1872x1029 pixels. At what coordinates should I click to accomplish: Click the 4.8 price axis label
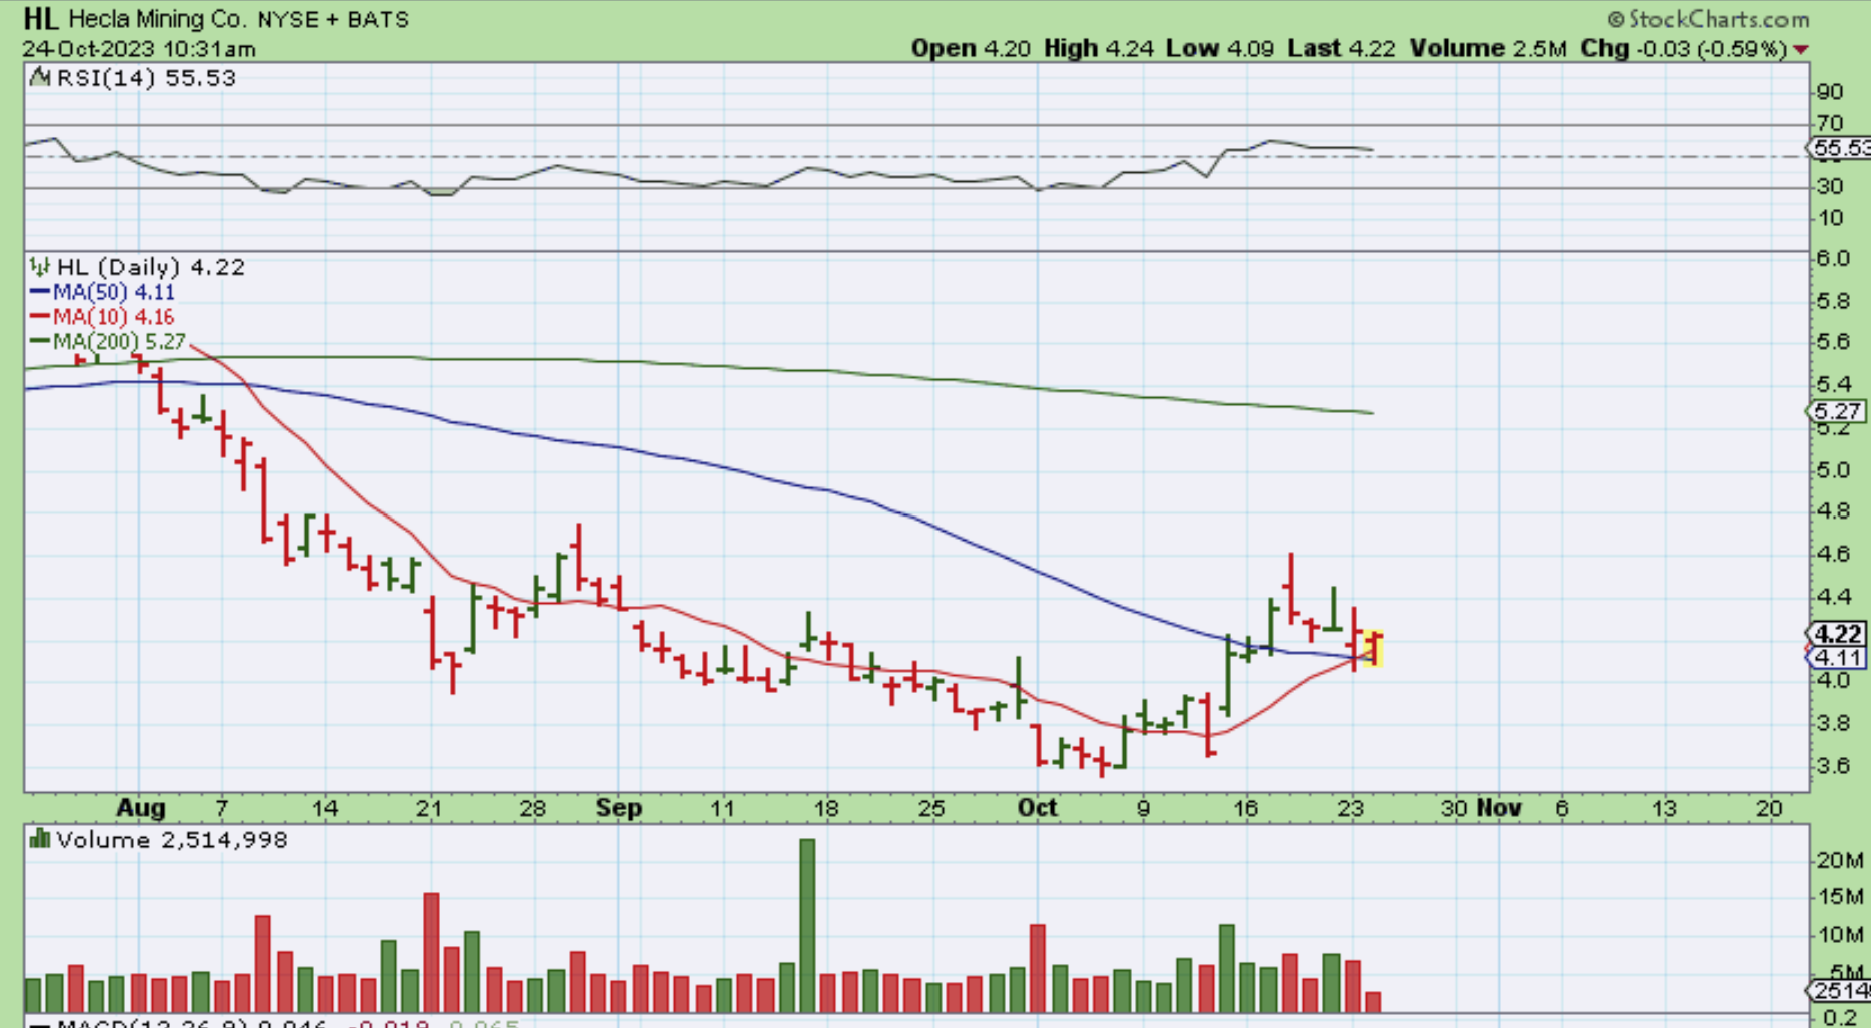point(1833,511)
